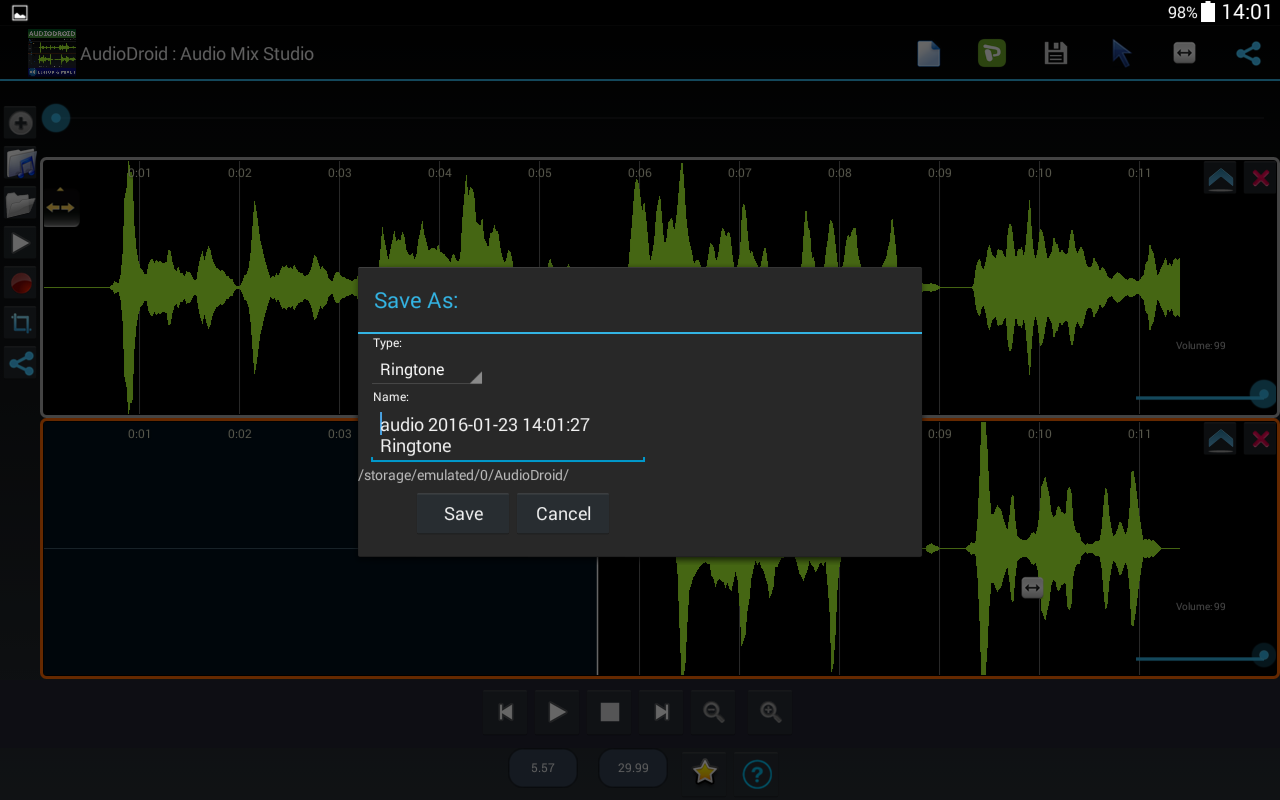This screenshot has height=800, width=1280.
Task: Skip to the end of the mix
Action: click(662, 712)
